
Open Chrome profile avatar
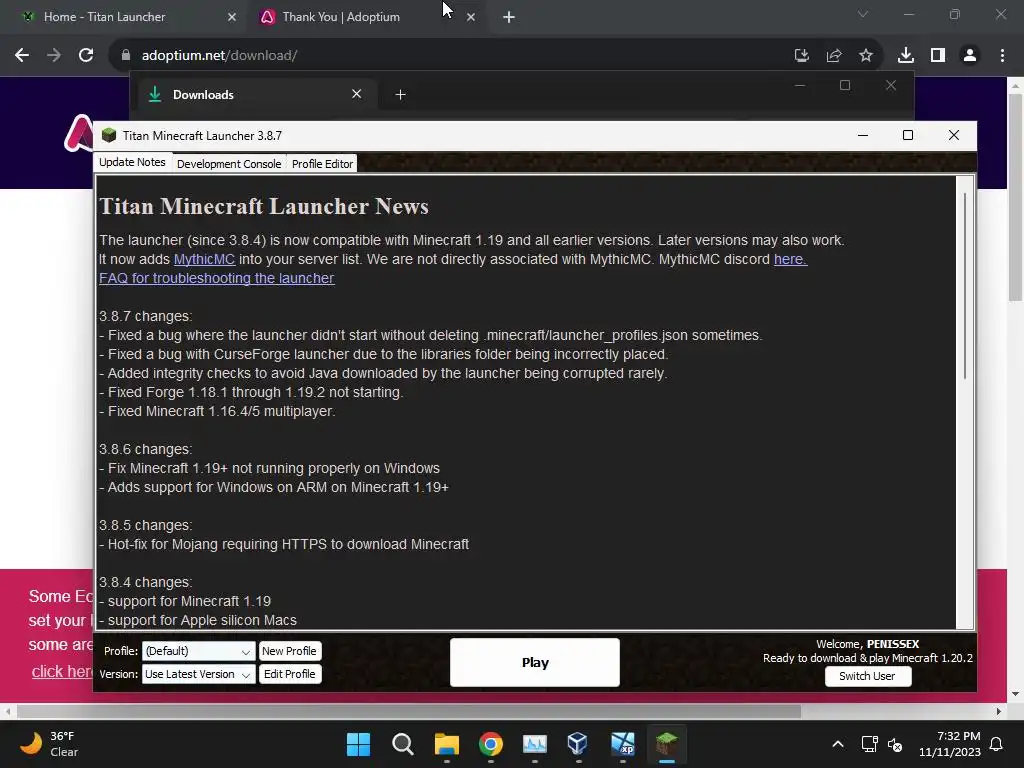coord(970,56)
